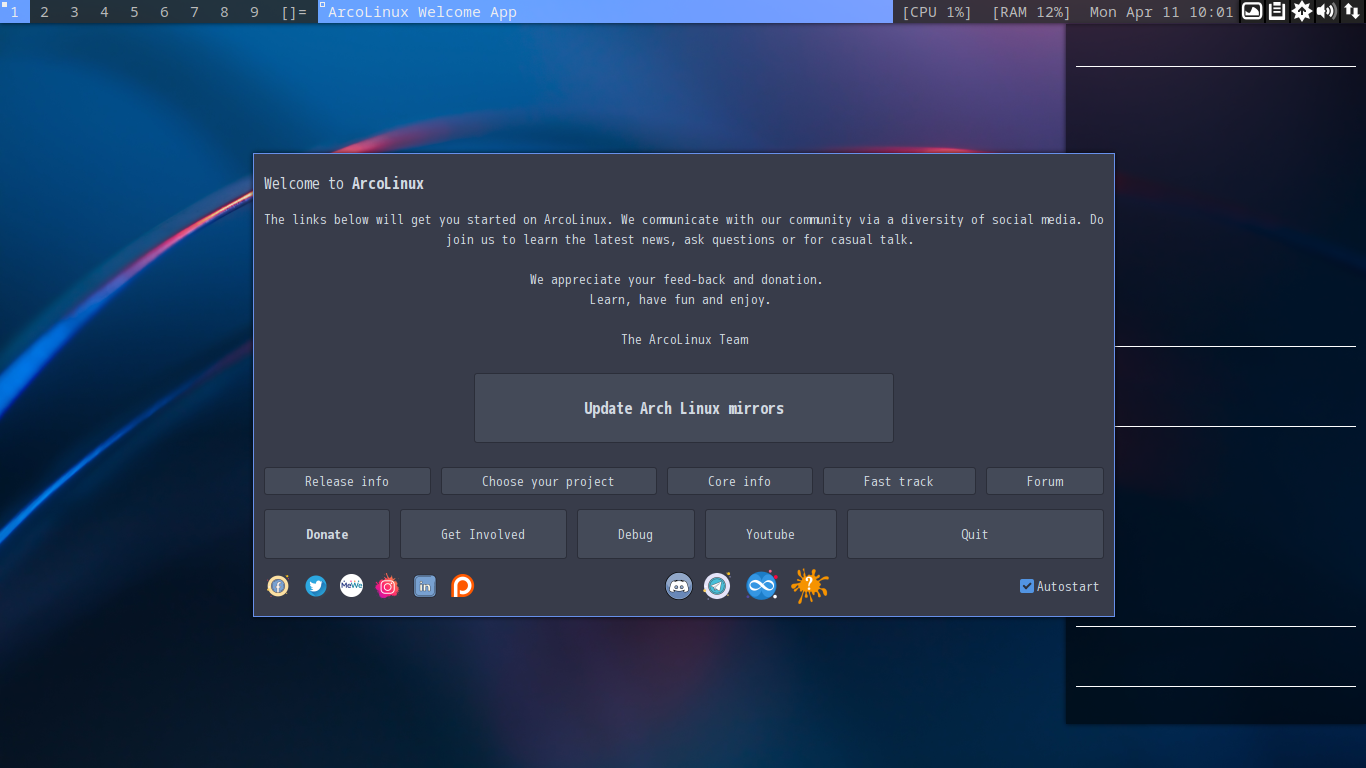Switch to workspace 8

click(224, 12)
